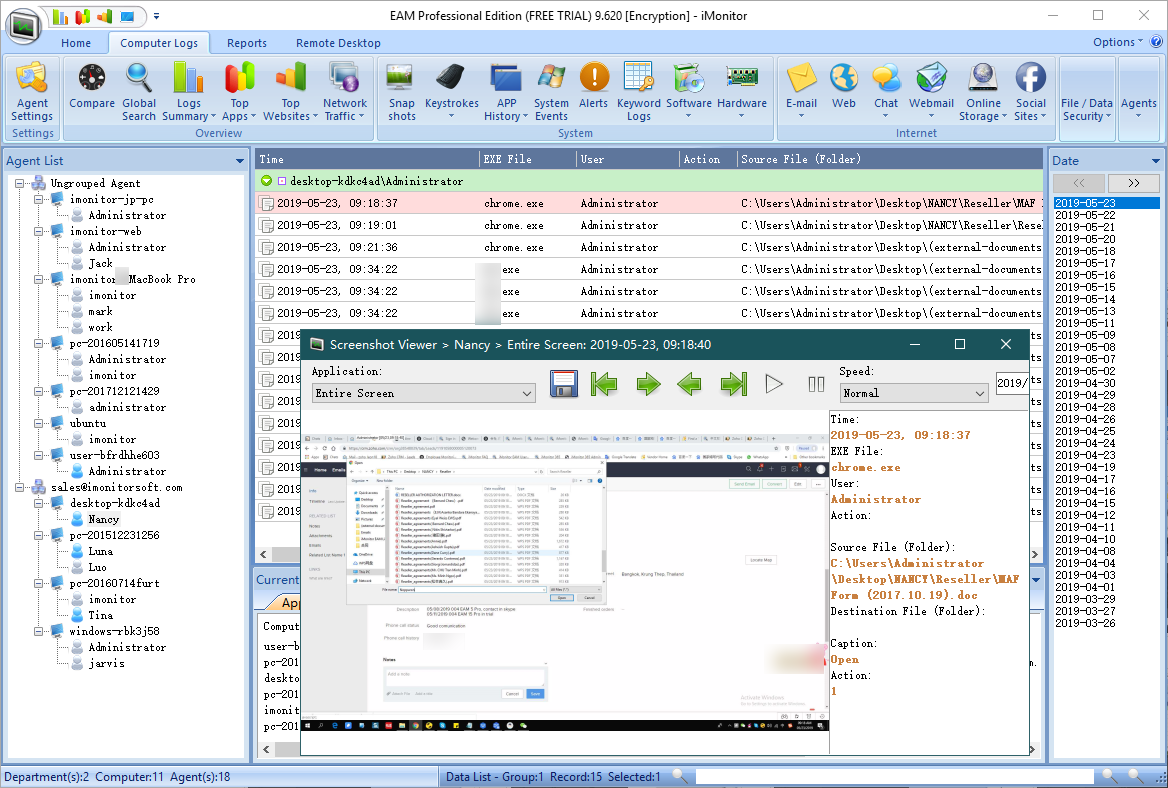Save screenshot using the floppy disk icon
Screen dimensions: 1168x788
point(565,384)
